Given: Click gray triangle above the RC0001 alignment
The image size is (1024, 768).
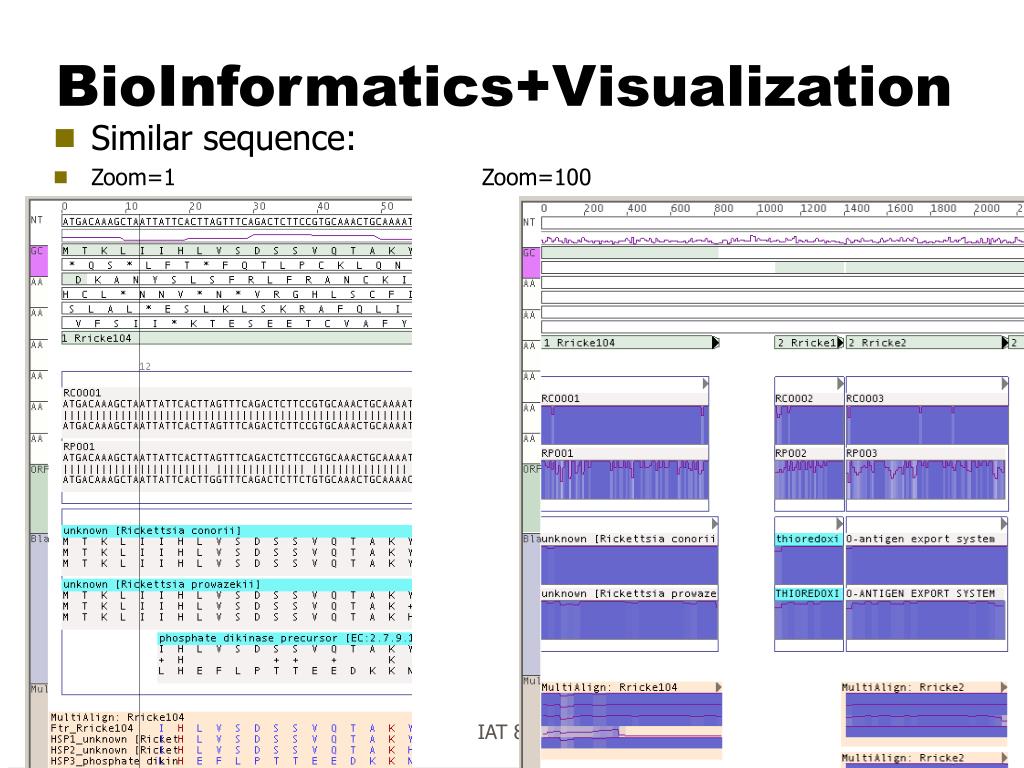Looking at the screenshot, I should point(704,384).
